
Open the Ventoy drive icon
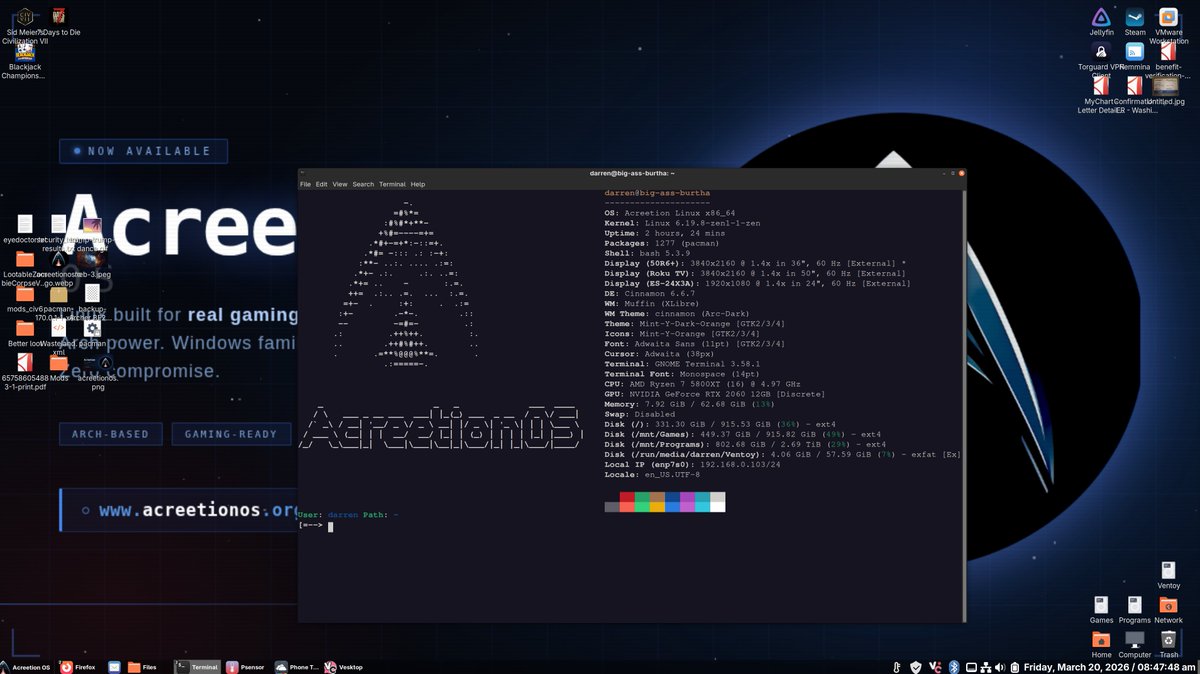tap(1168, 571)
